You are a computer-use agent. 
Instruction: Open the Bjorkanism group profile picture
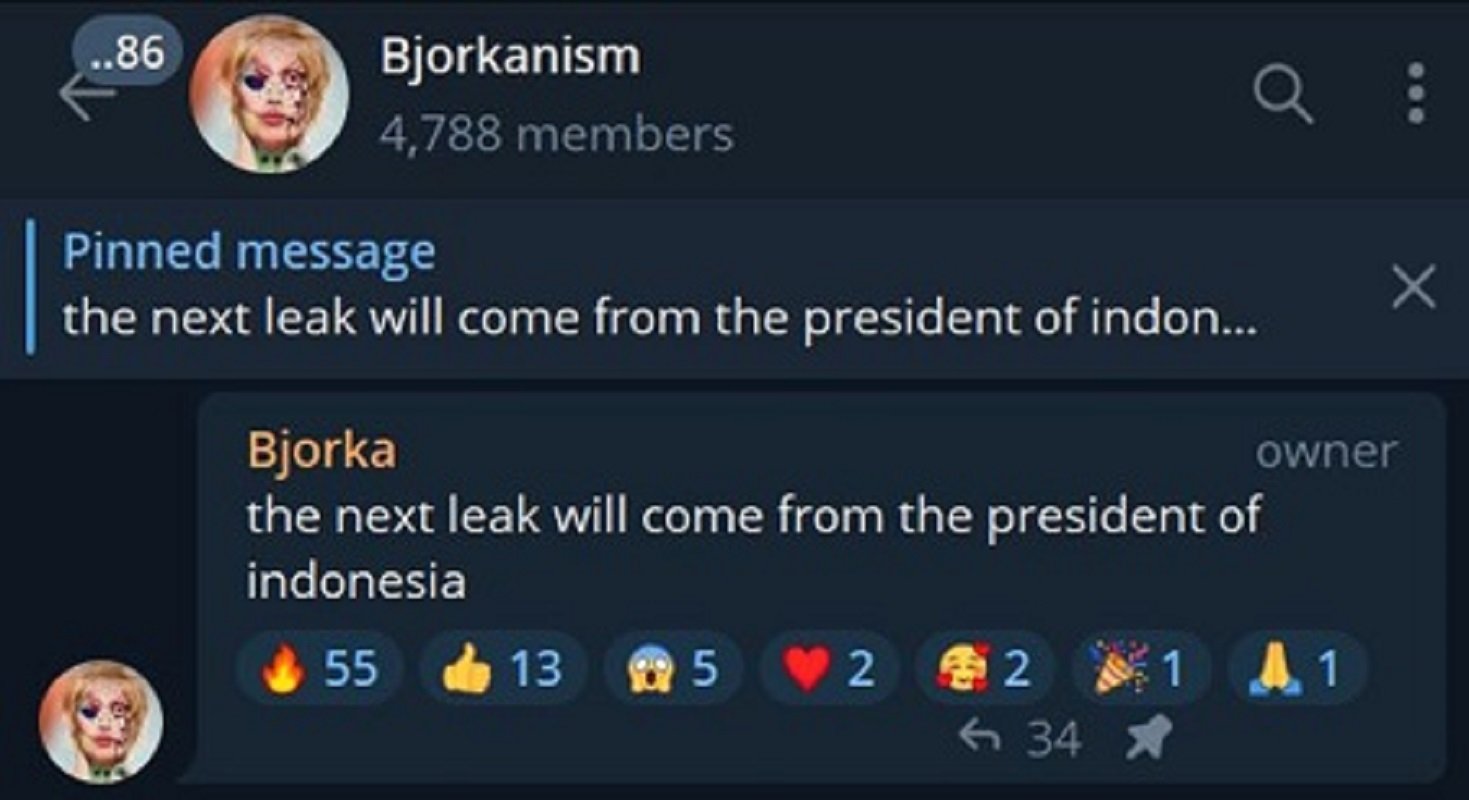[x=269, y=95]
